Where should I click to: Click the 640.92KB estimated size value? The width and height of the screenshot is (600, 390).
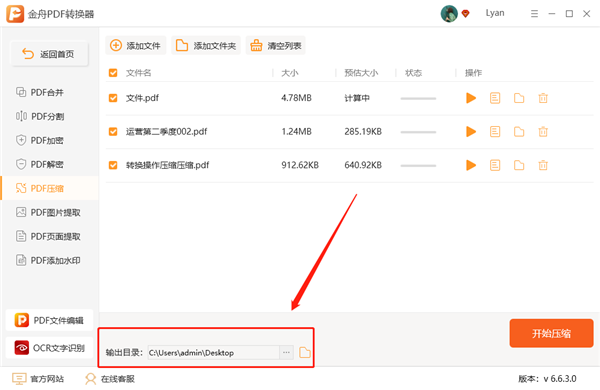click(x=363, y=165)
